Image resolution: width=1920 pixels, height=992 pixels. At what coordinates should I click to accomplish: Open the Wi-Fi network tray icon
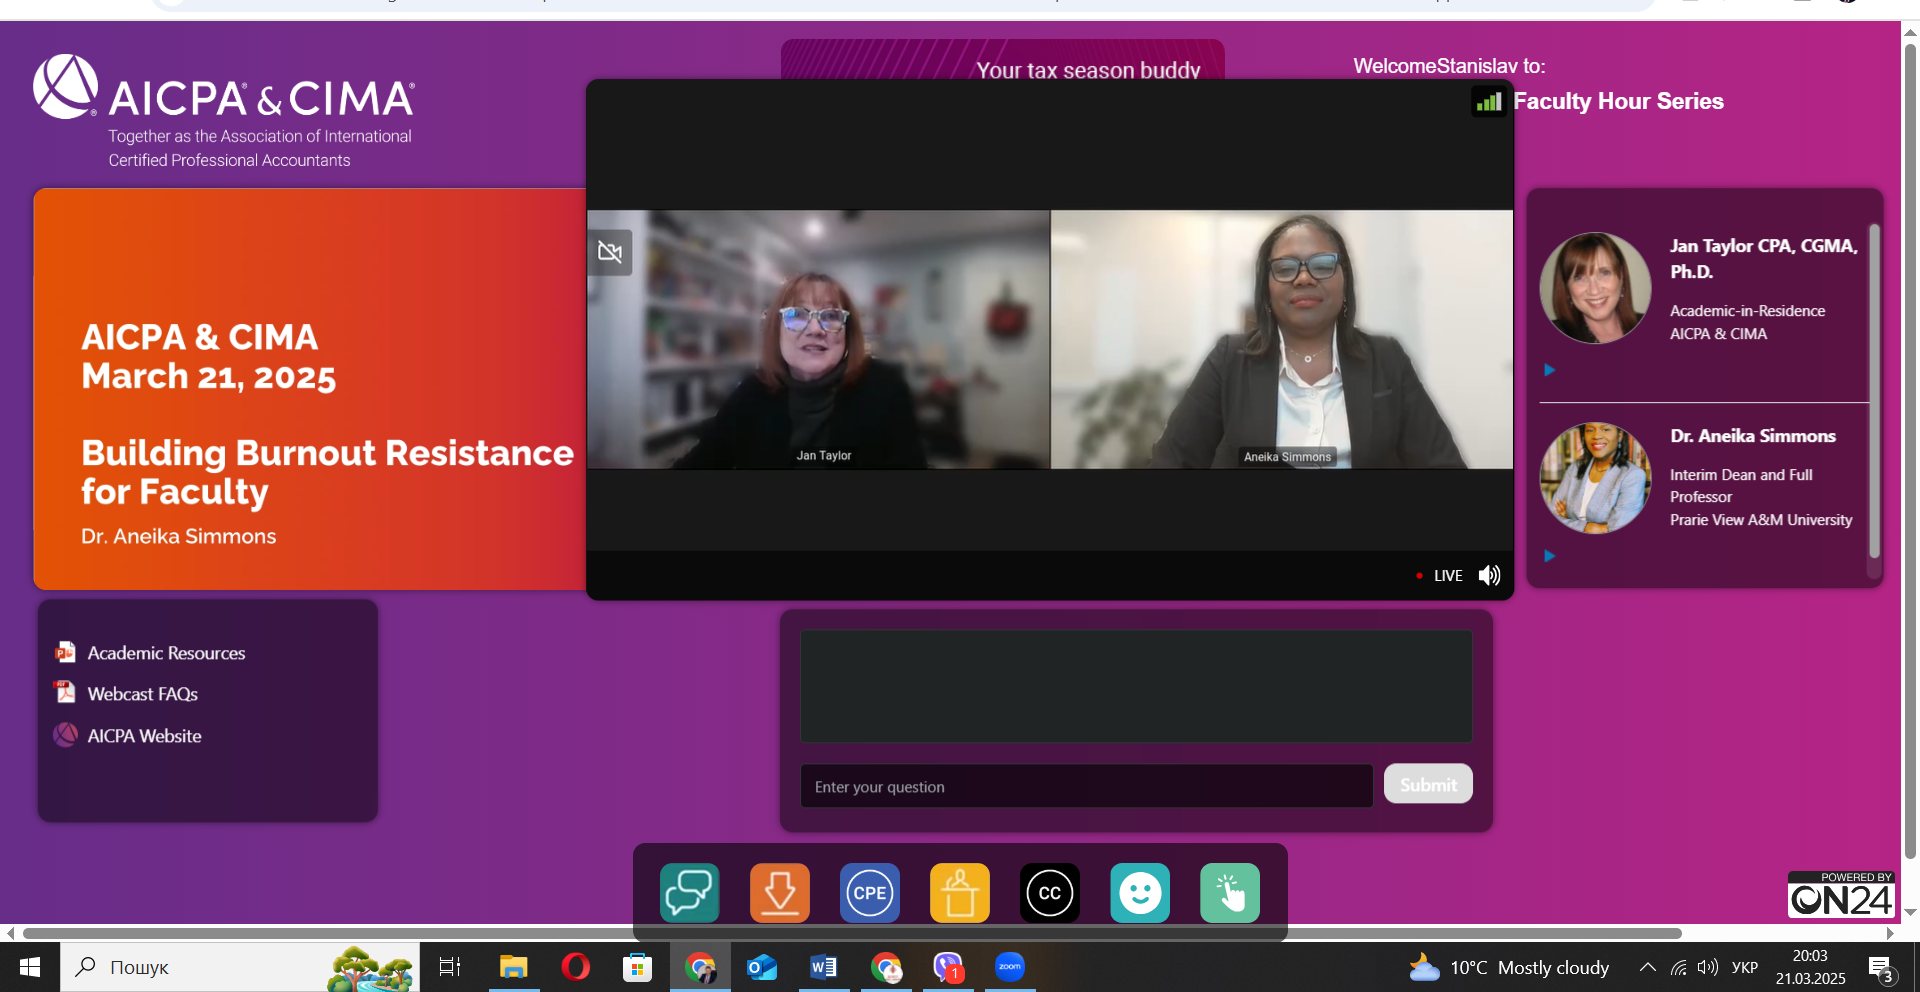[1679, 967]
